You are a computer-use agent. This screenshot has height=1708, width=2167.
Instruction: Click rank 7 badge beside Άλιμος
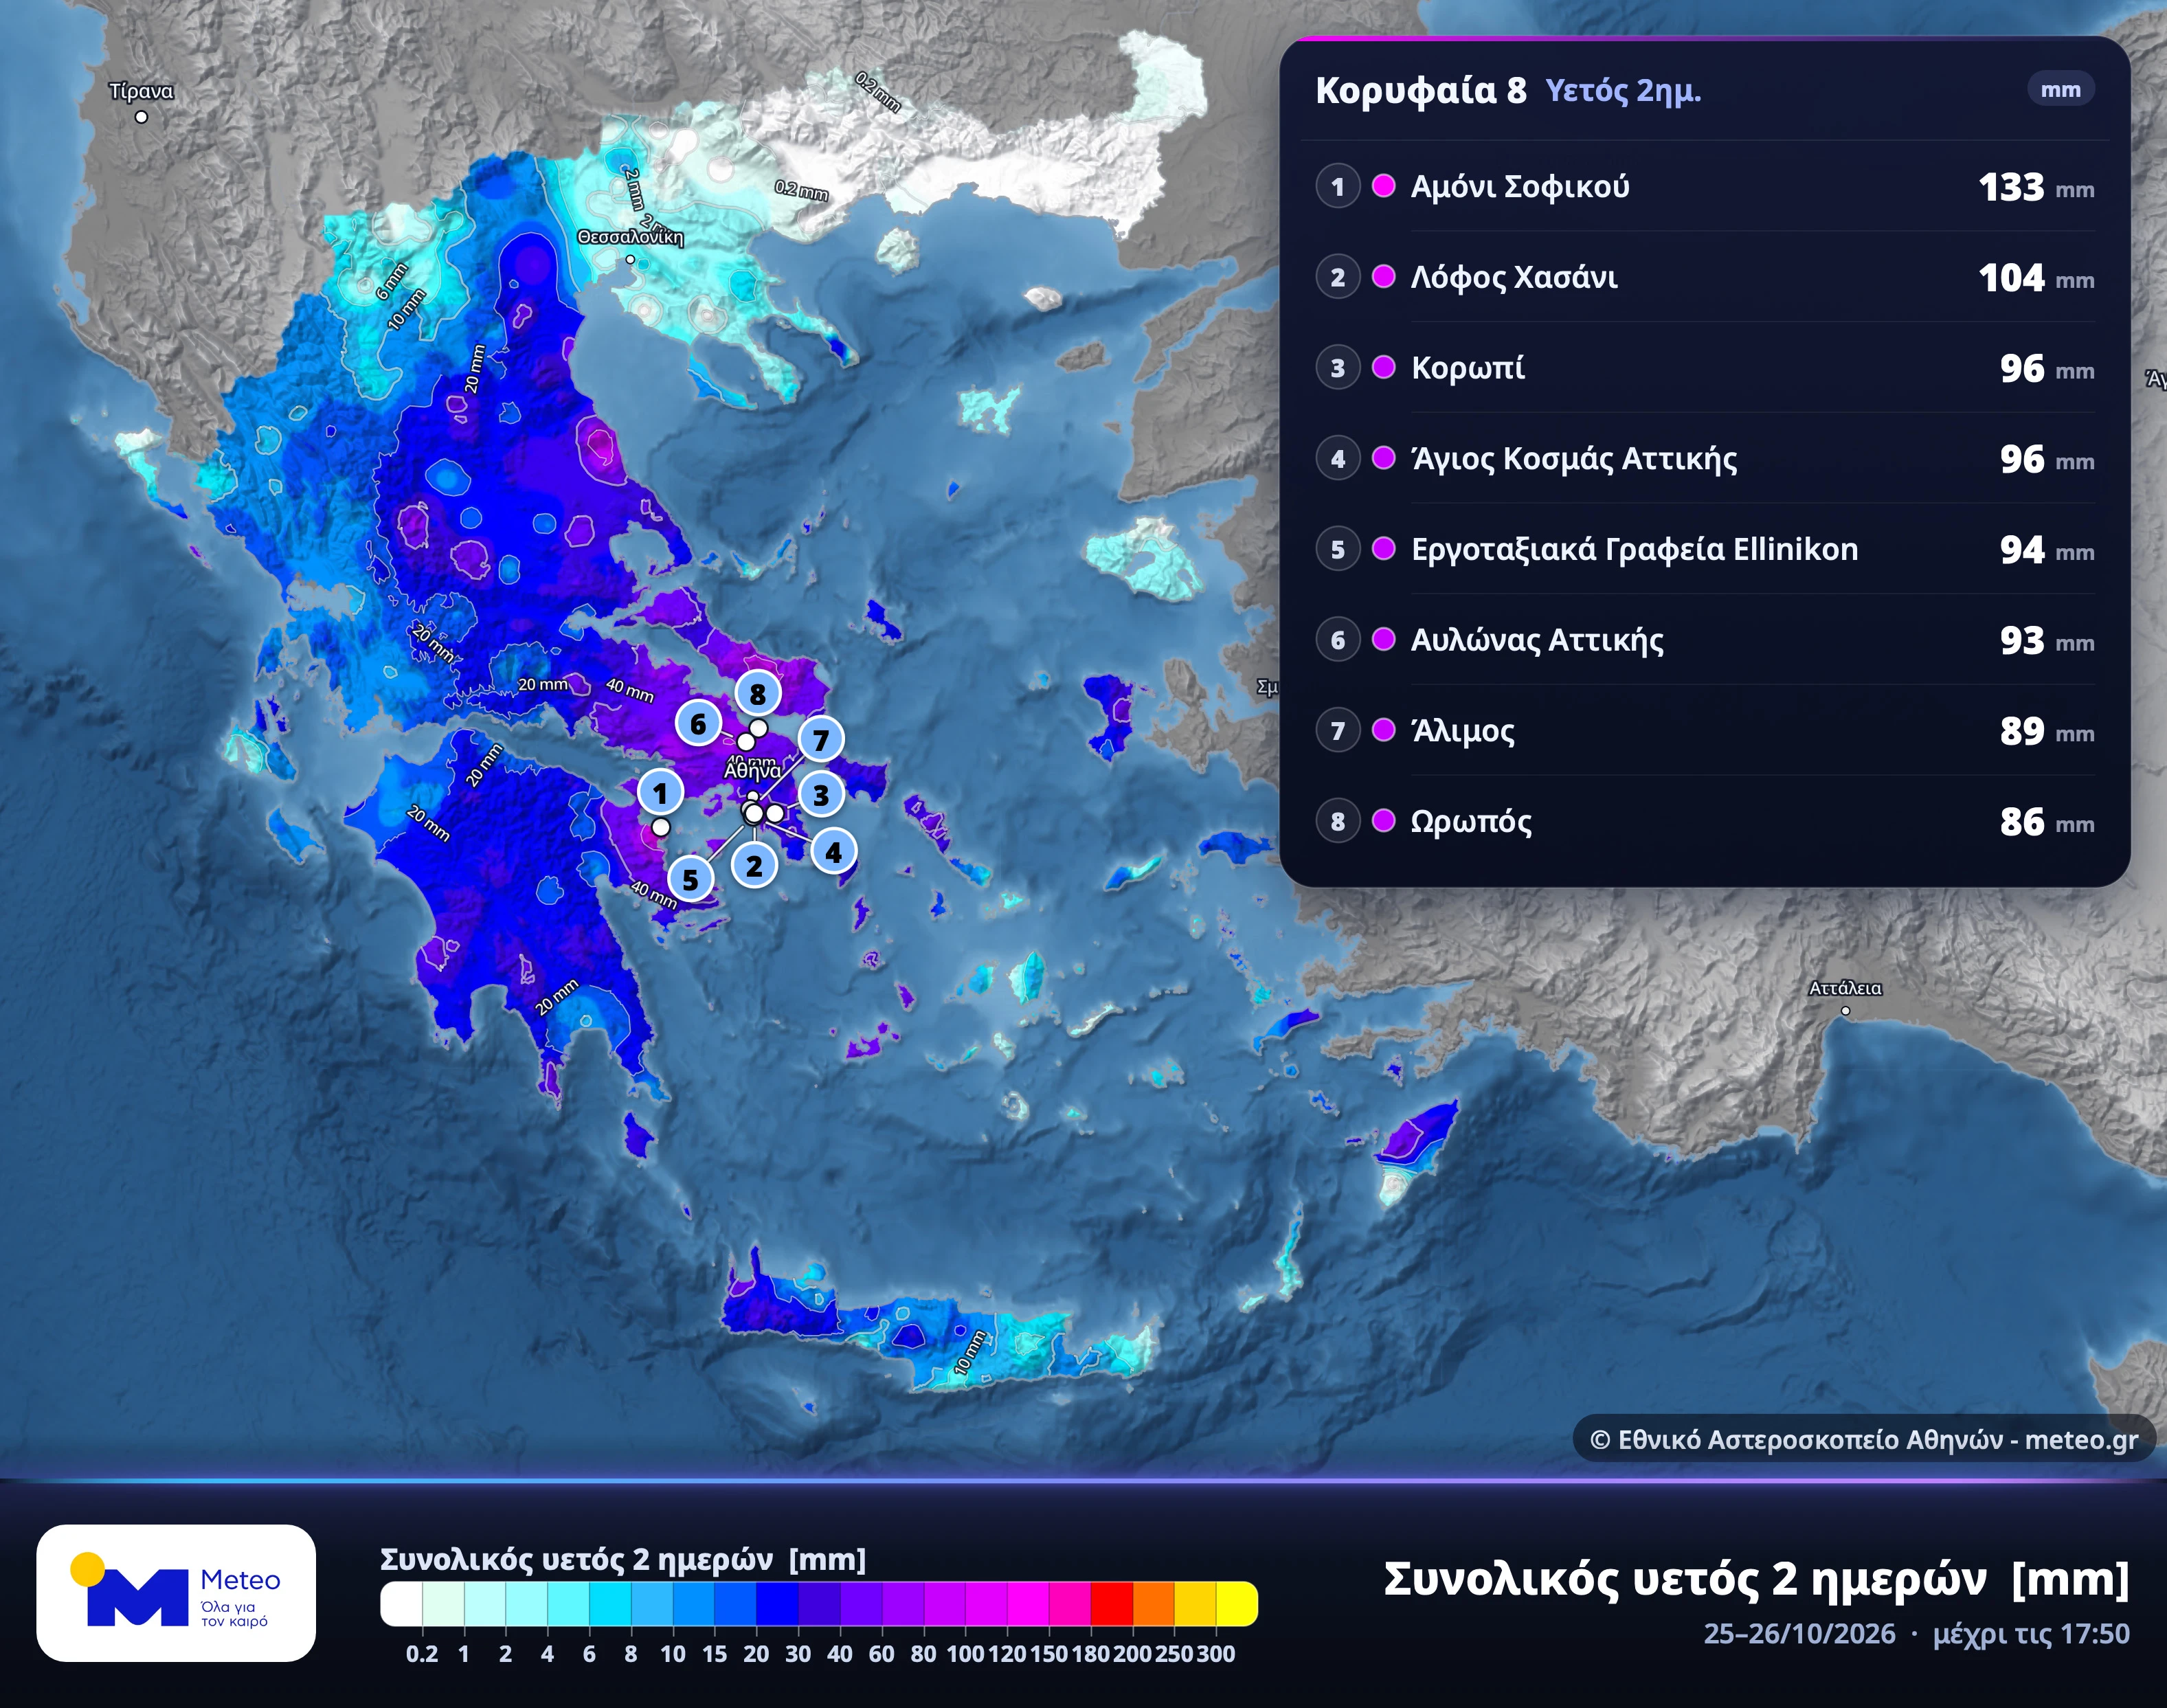(1338, 731)
